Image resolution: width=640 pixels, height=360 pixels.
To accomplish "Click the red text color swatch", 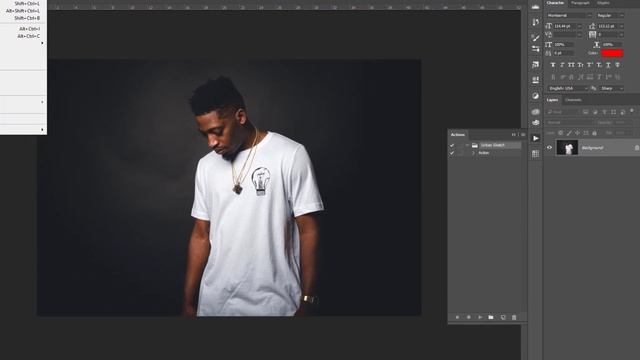I will (612, 53).
